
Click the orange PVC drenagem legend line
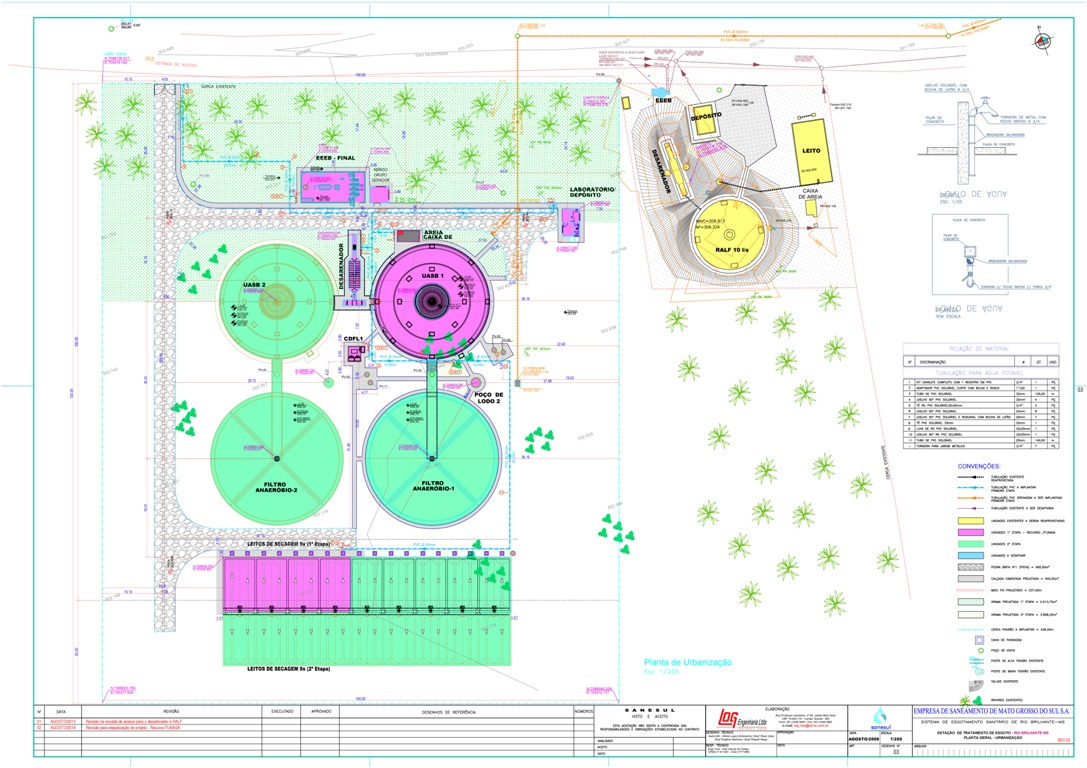(x=971, y=498)
